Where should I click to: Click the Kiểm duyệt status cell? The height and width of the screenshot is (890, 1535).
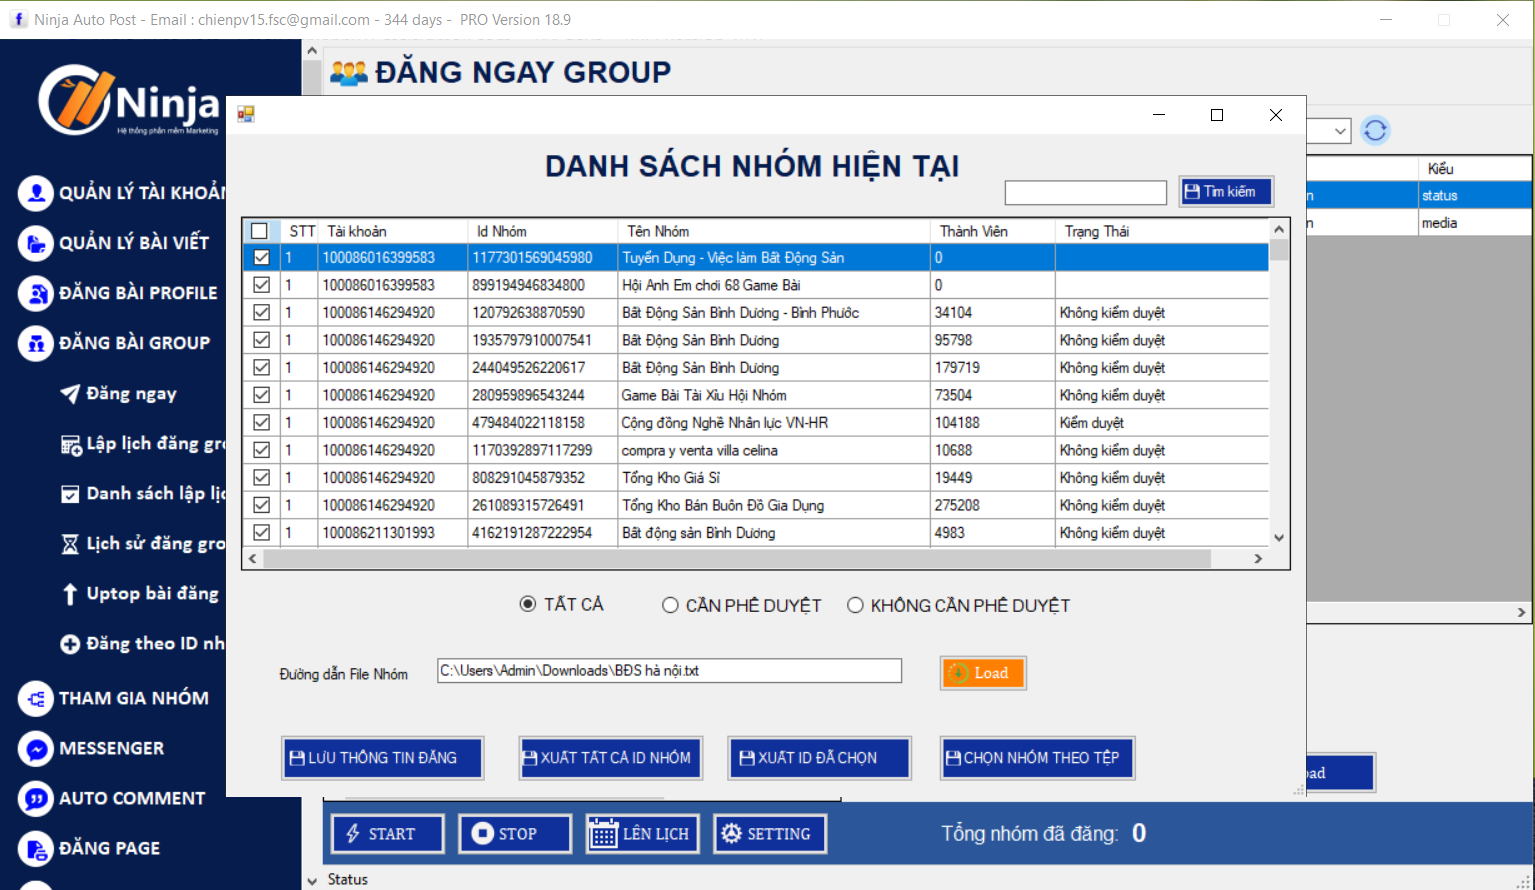click(1162, 423)
